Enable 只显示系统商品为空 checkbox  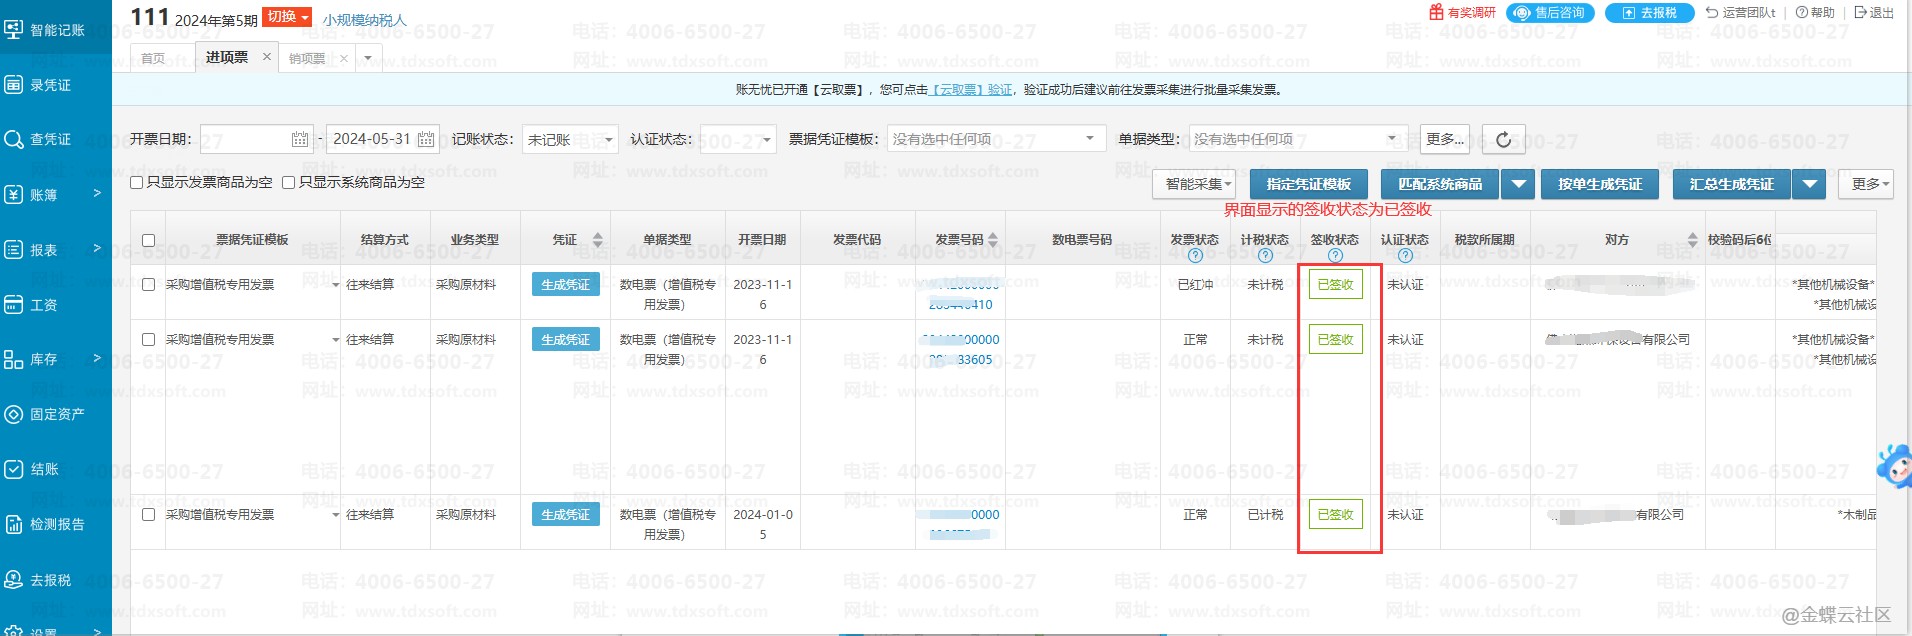click(289, 183)
